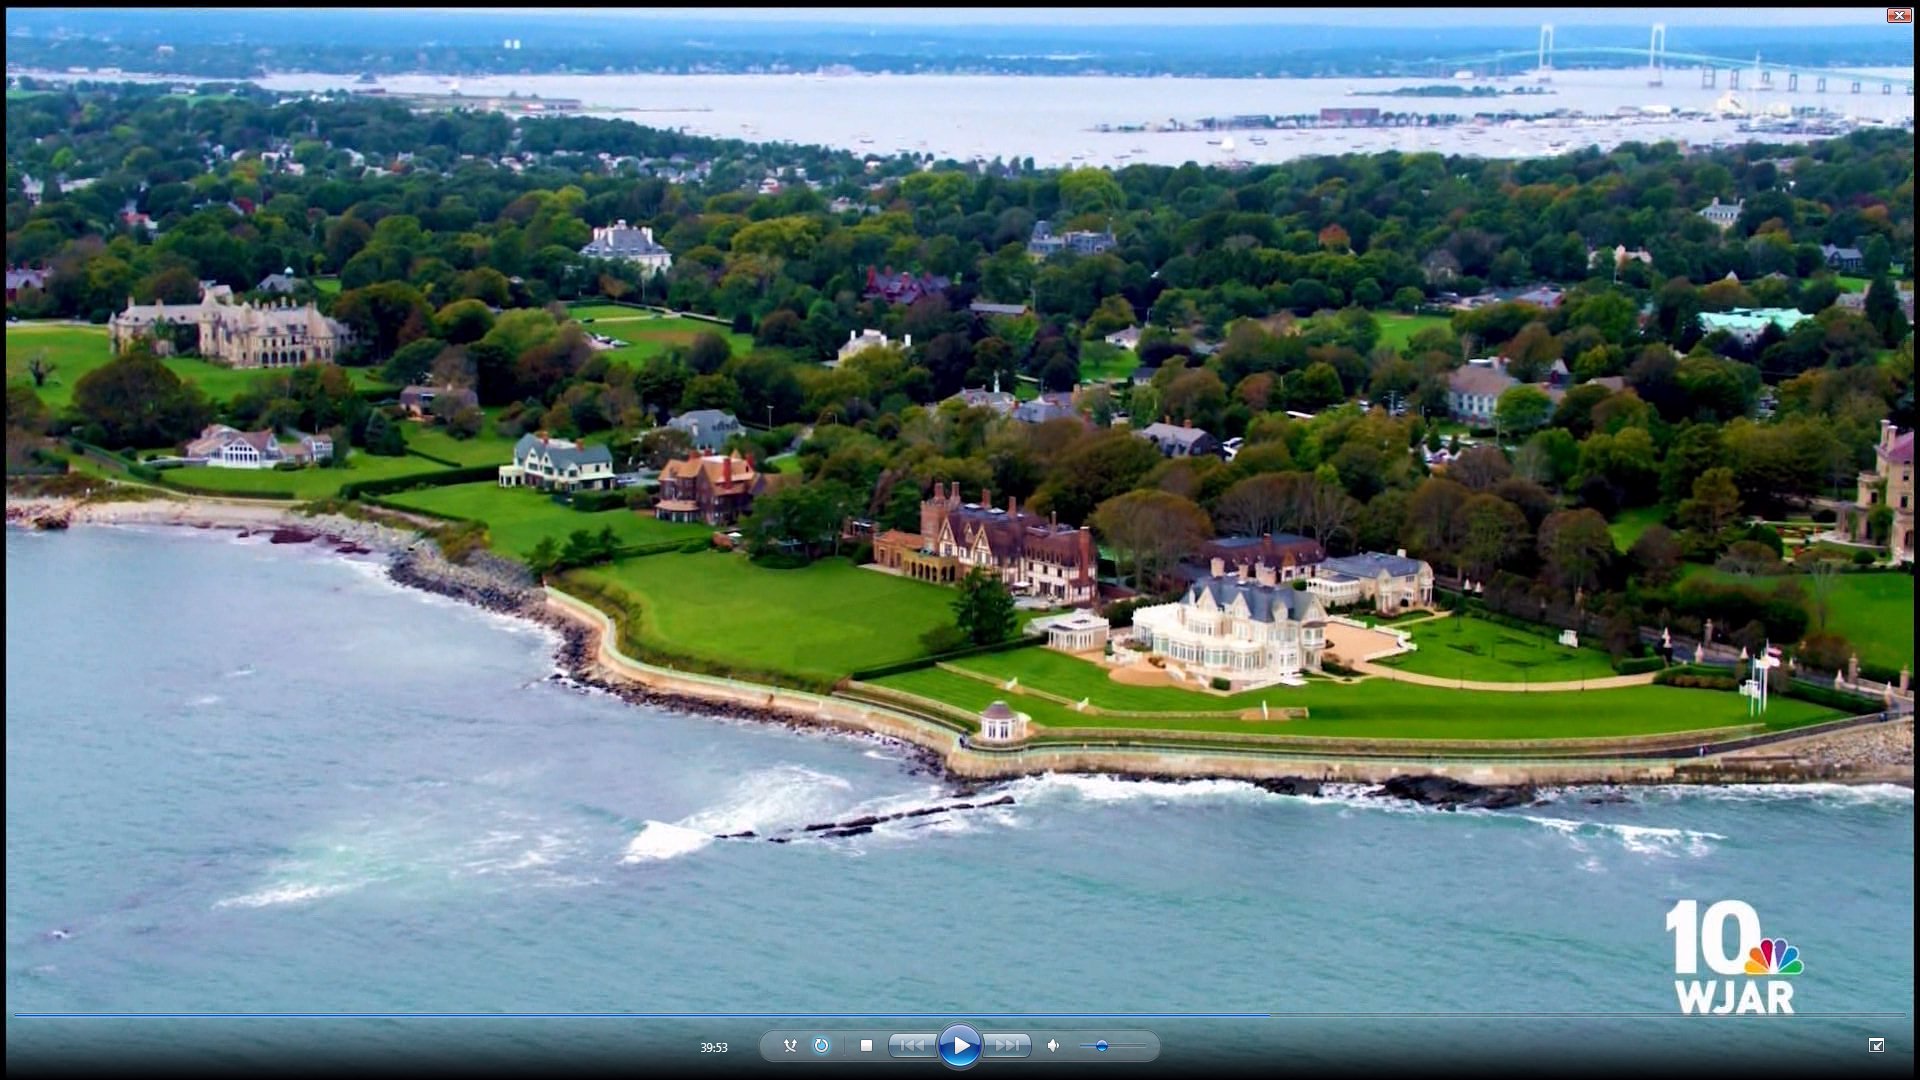
Task: Turn on shuffle mode
Action: (x=790, y=1046)
